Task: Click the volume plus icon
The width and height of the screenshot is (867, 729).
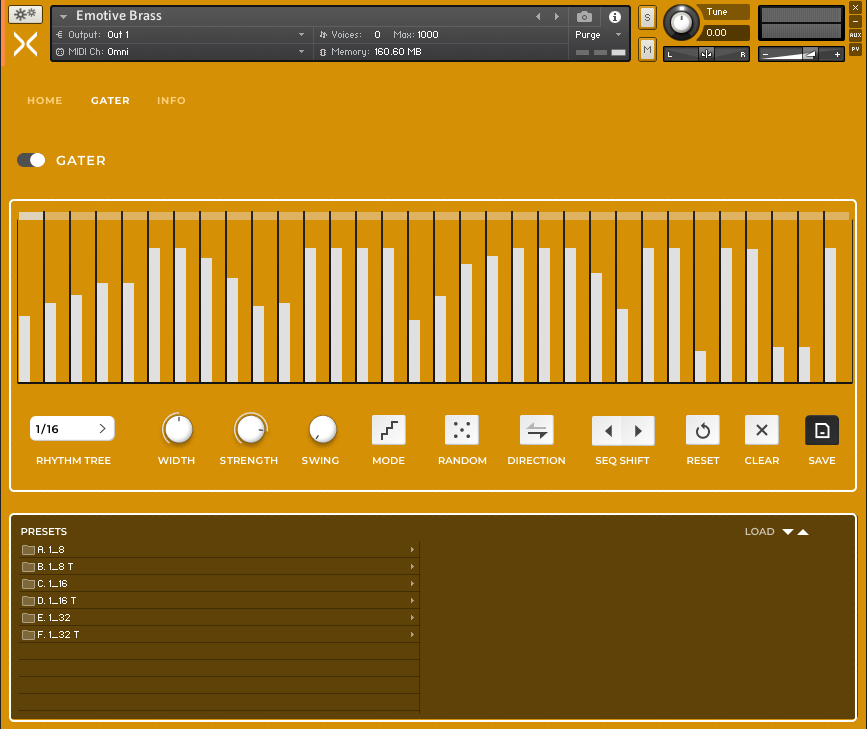Action: pos(837,54)
